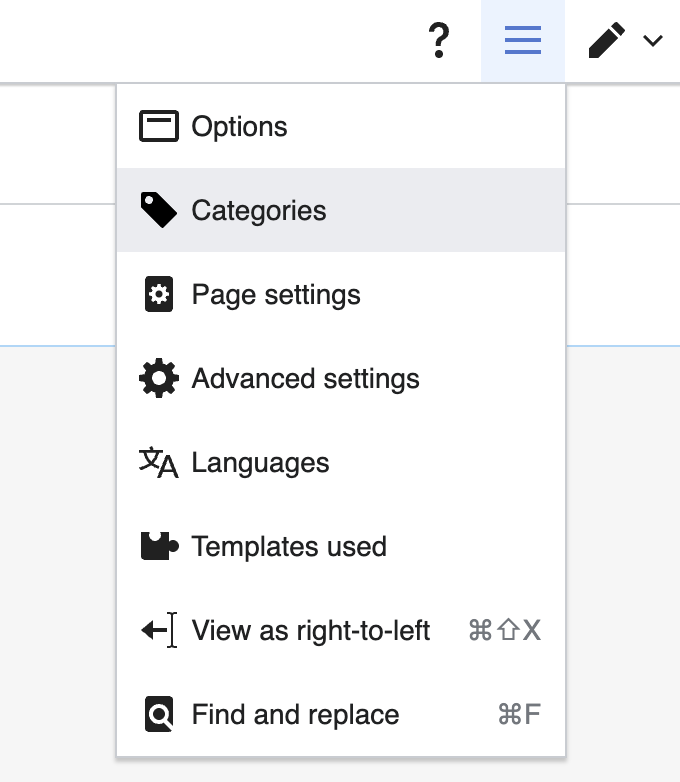The image size is (680, 782).
Task: Click the question mark help icon
Action: click(438, 41)
